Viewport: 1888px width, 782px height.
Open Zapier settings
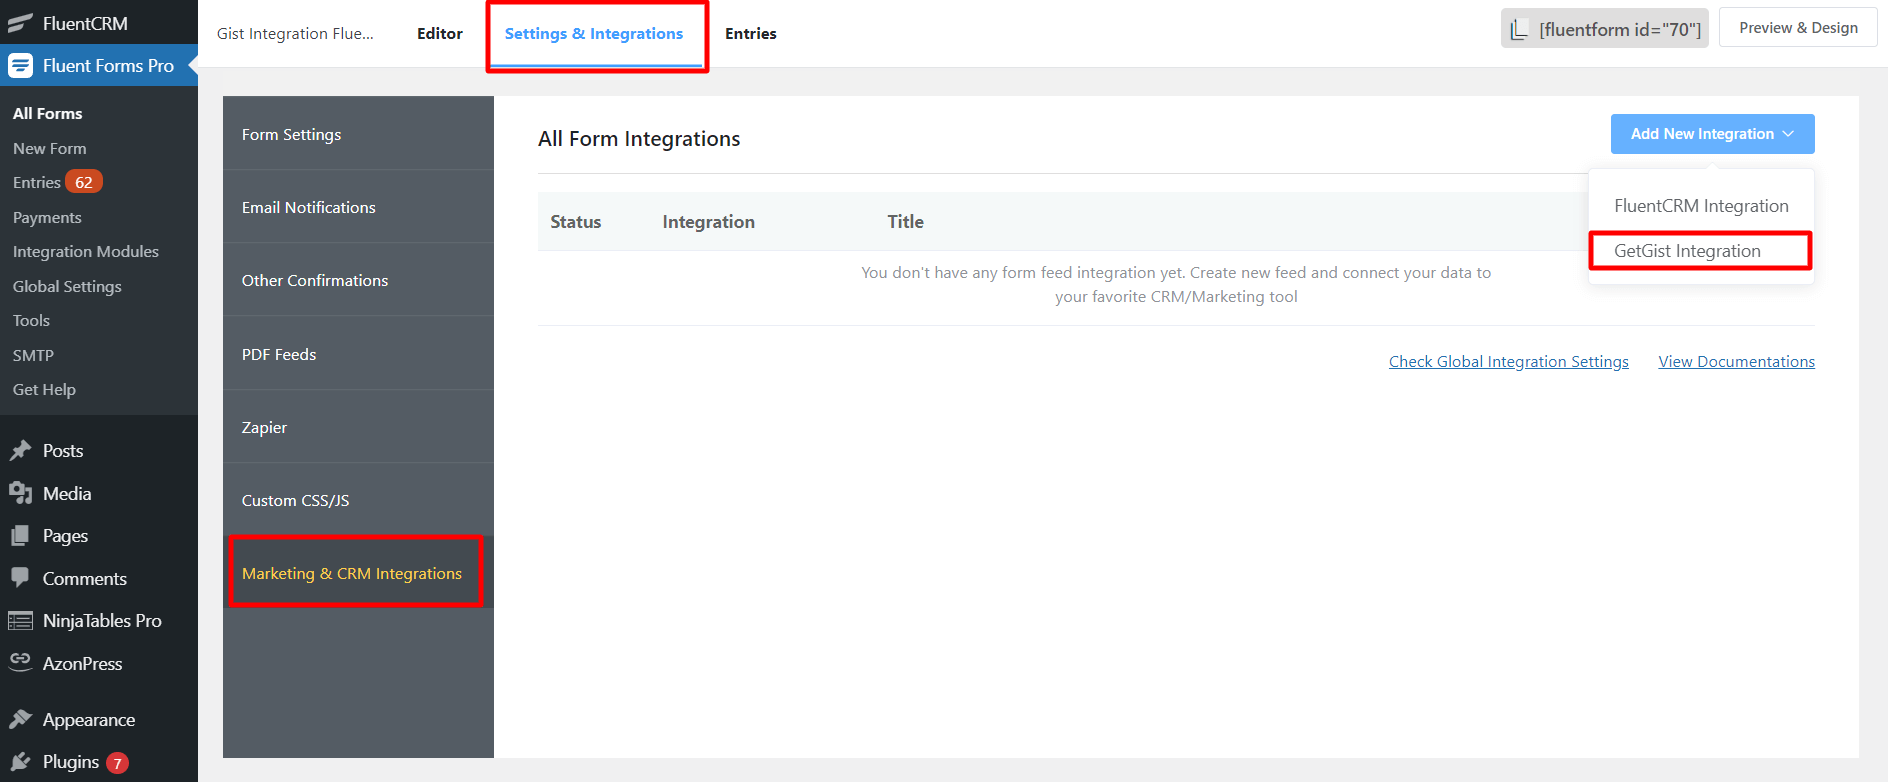(358, 427)
